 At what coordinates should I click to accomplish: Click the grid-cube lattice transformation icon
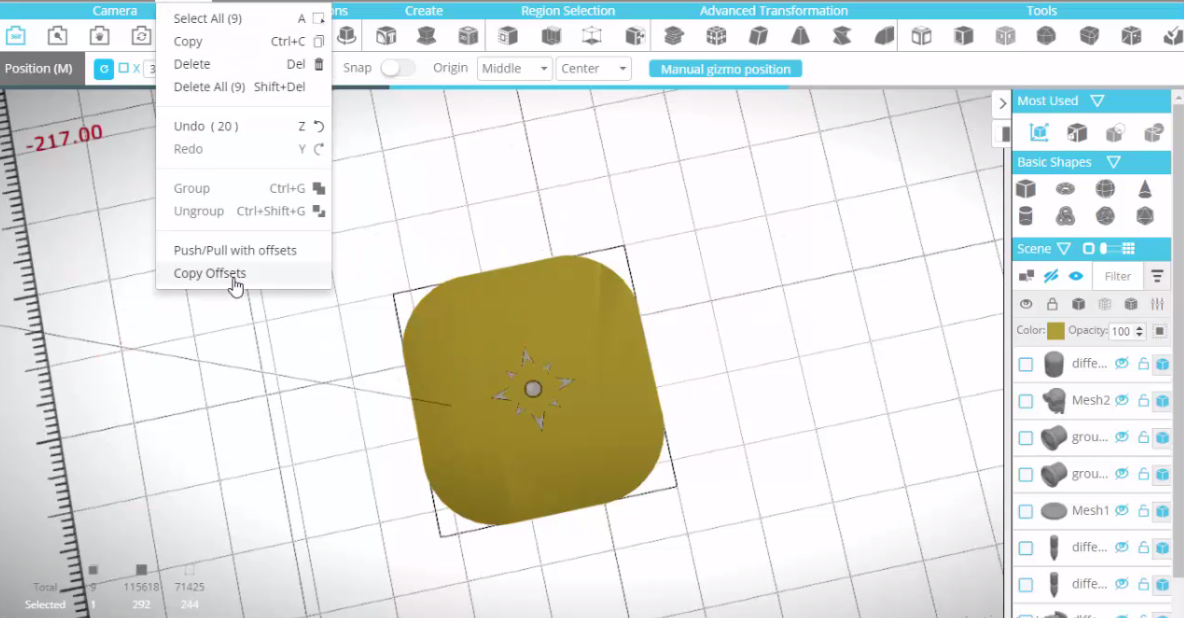(x=716, y=36)
